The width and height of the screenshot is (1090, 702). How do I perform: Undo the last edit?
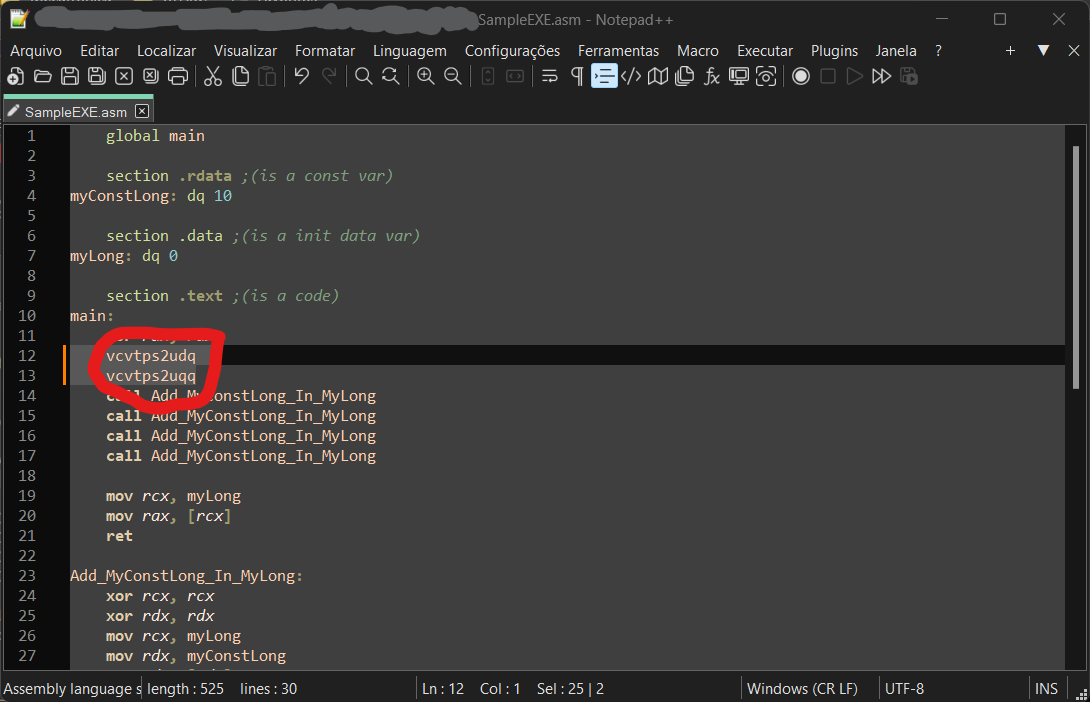(301, 76)
